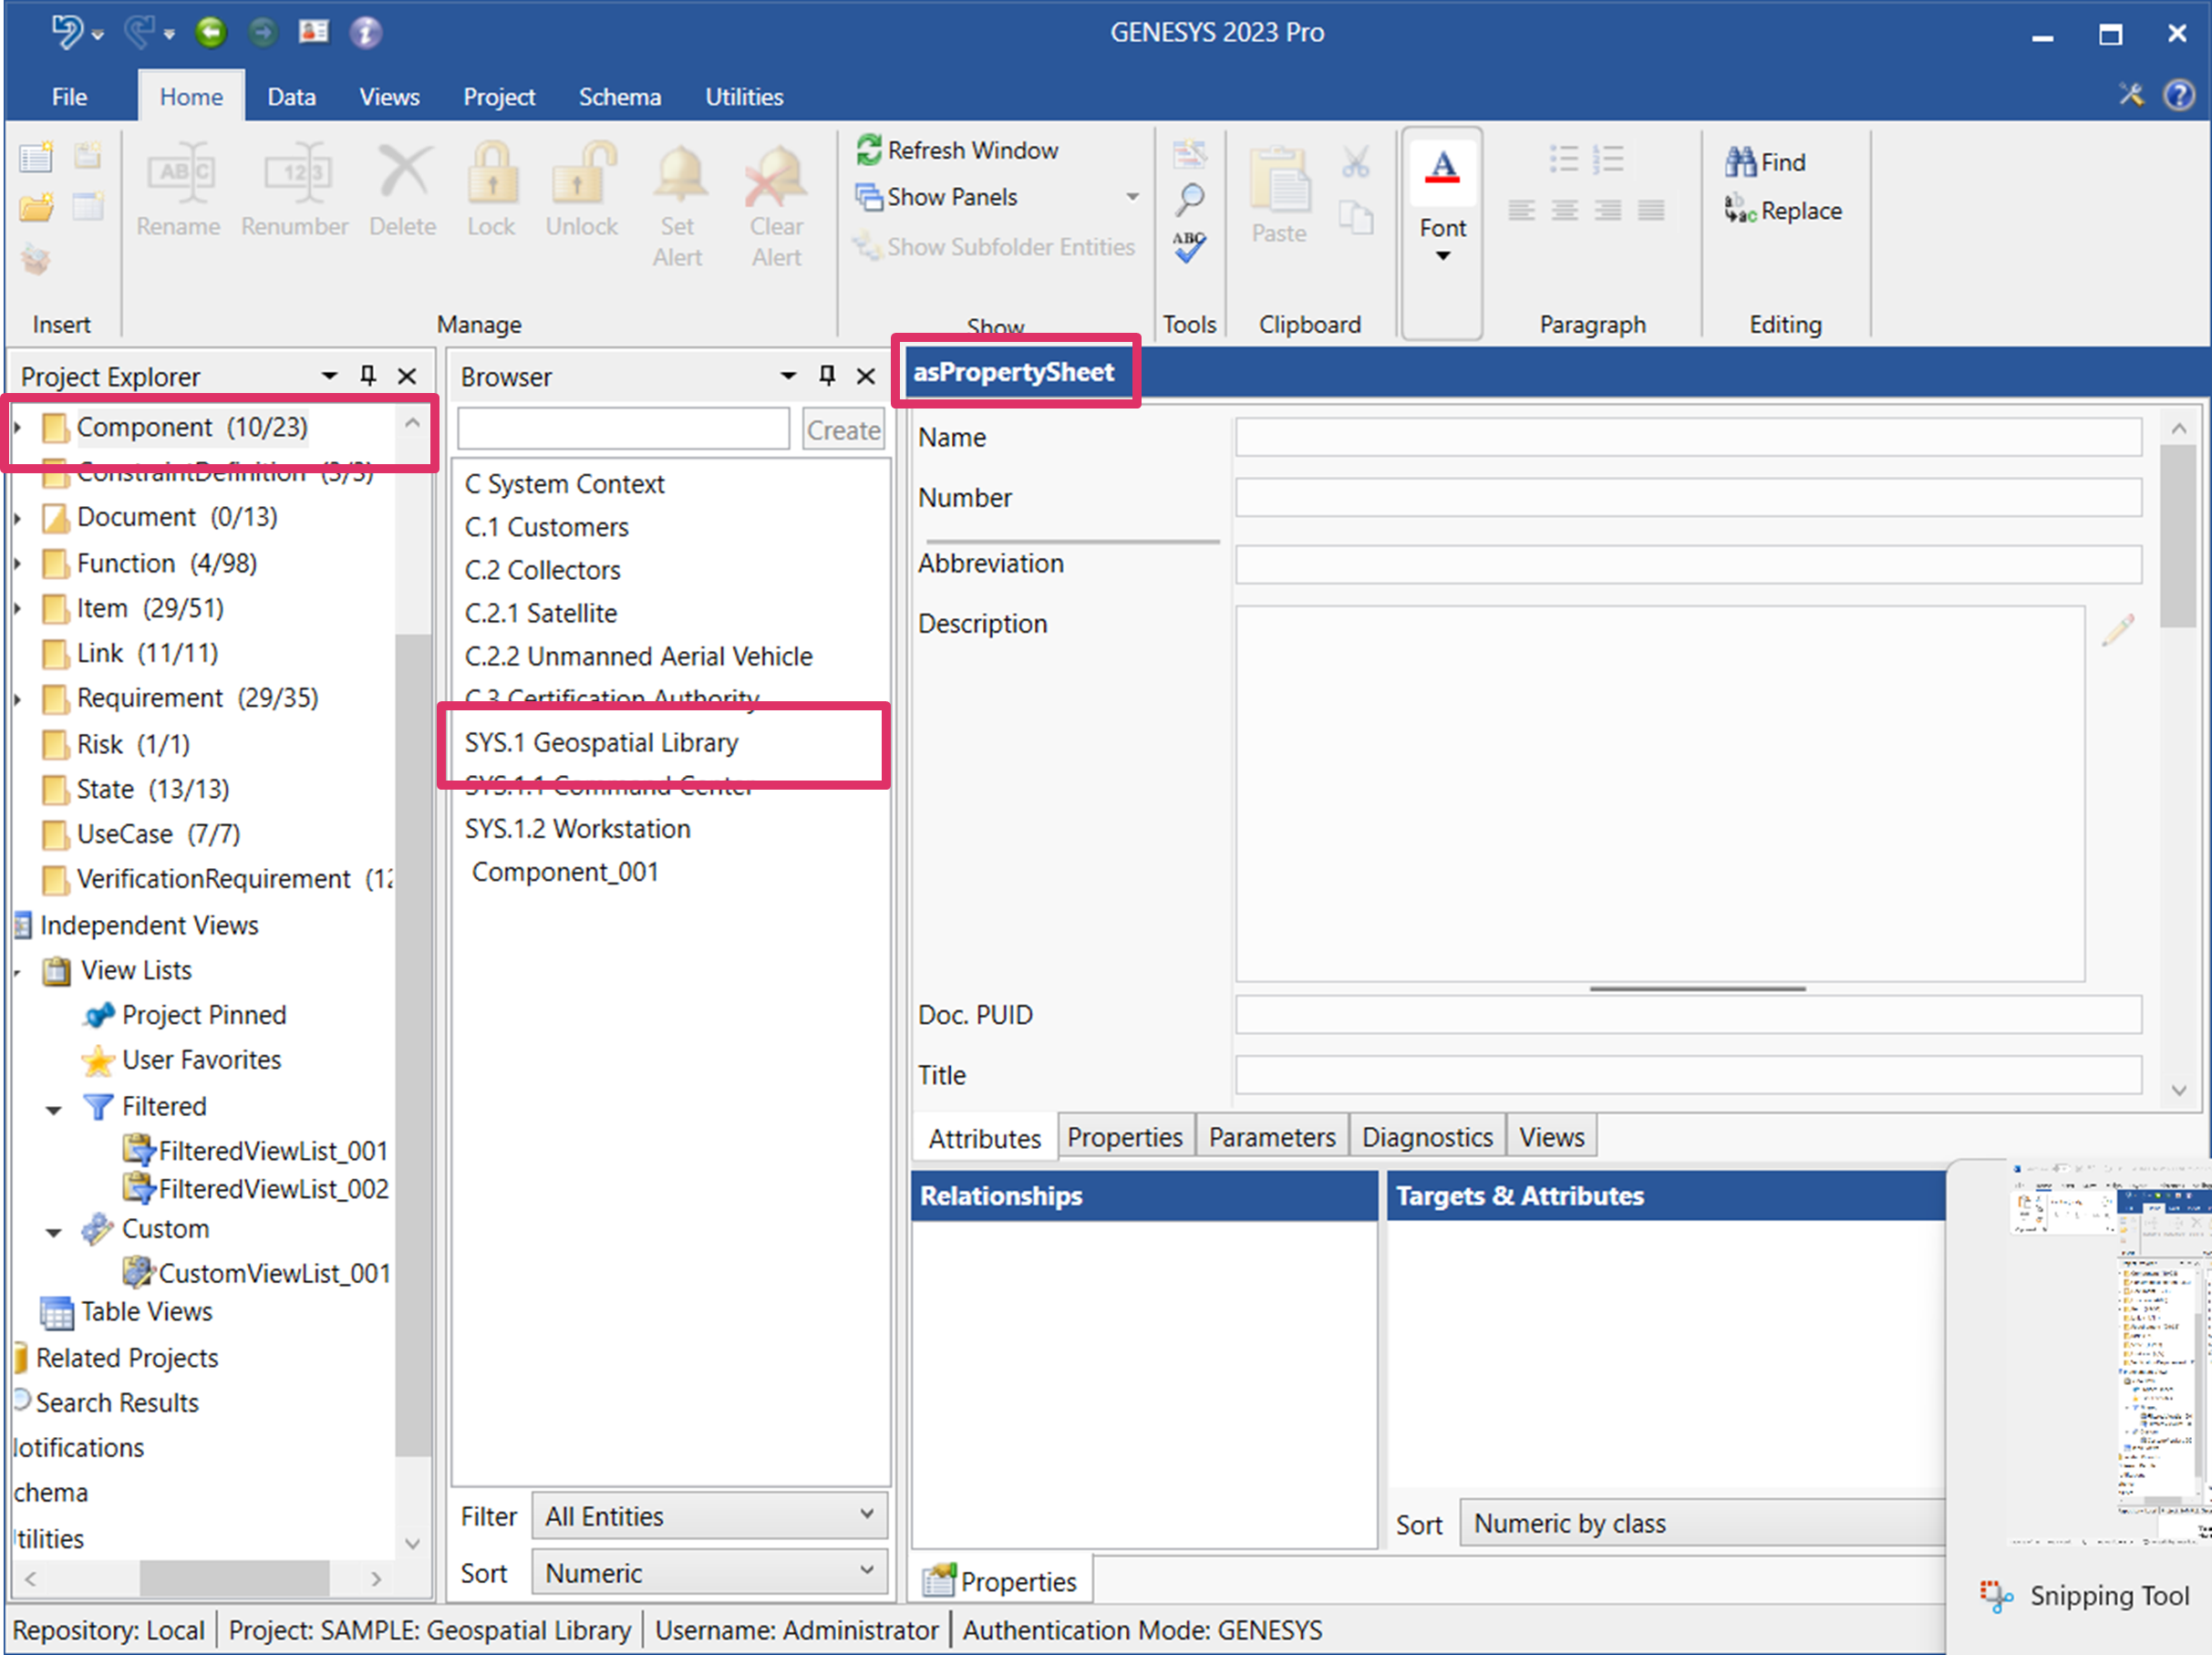Screen dimensions: 2212x1655
Task: Toggle the Browser panel pin
Action: pyautogui.click(x=827, y=376)
